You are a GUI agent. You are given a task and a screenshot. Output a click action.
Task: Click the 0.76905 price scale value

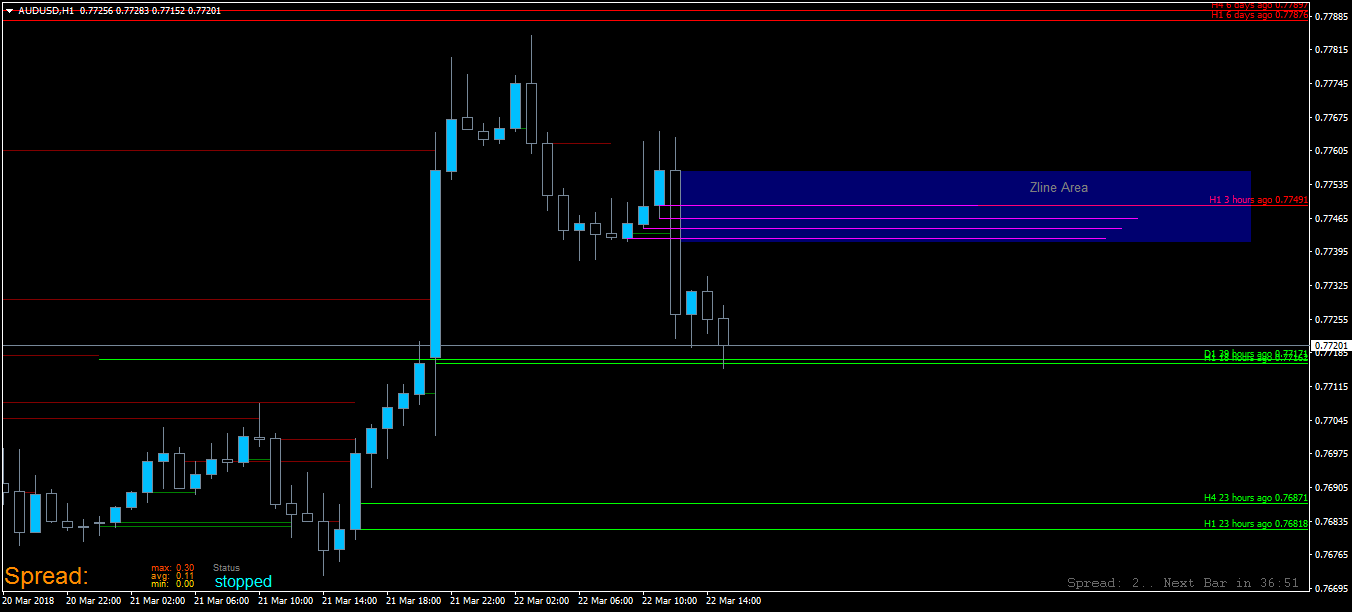pyautogui.click(x=1330, y=488)
